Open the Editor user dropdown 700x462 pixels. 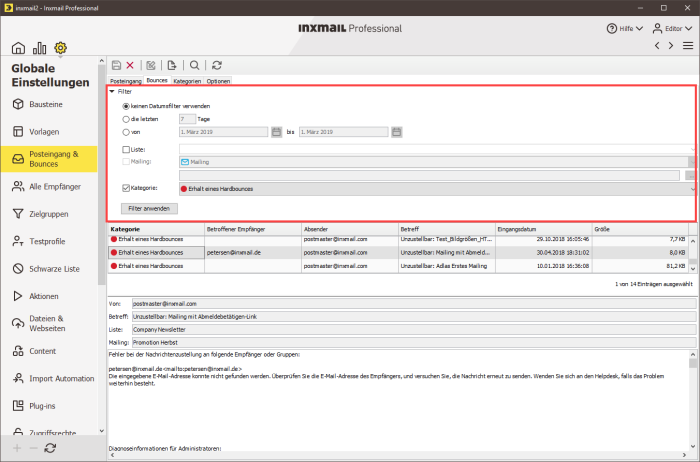(672, 29)
